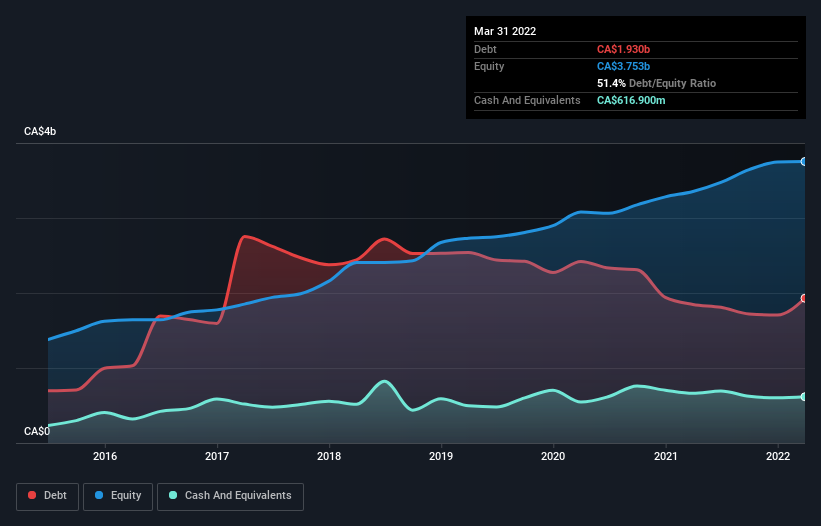This screenshot has height=526, width=821.
Task: Select the 2018 x-axis label
Action: coord(329,456)
